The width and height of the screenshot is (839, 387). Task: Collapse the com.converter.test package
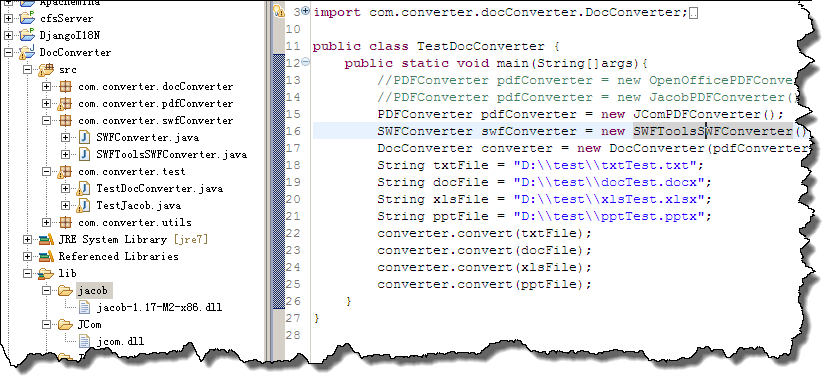tap(47, 172)
